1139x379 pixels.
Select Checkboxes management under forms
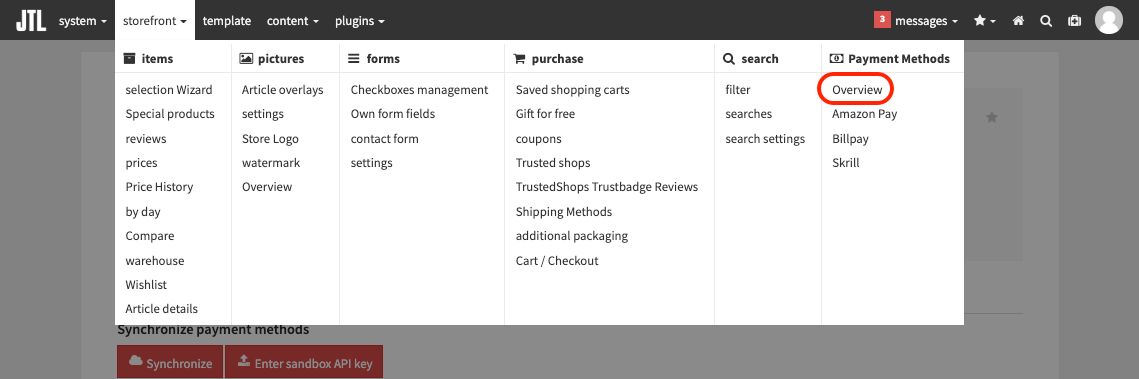tap(419, 90)
